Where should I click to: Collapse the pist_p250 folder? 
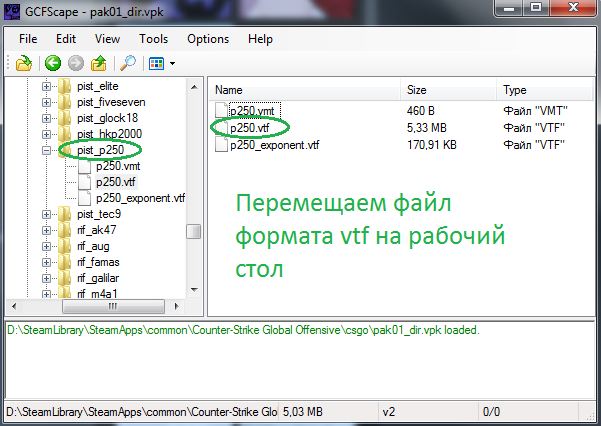click(46, 150)
